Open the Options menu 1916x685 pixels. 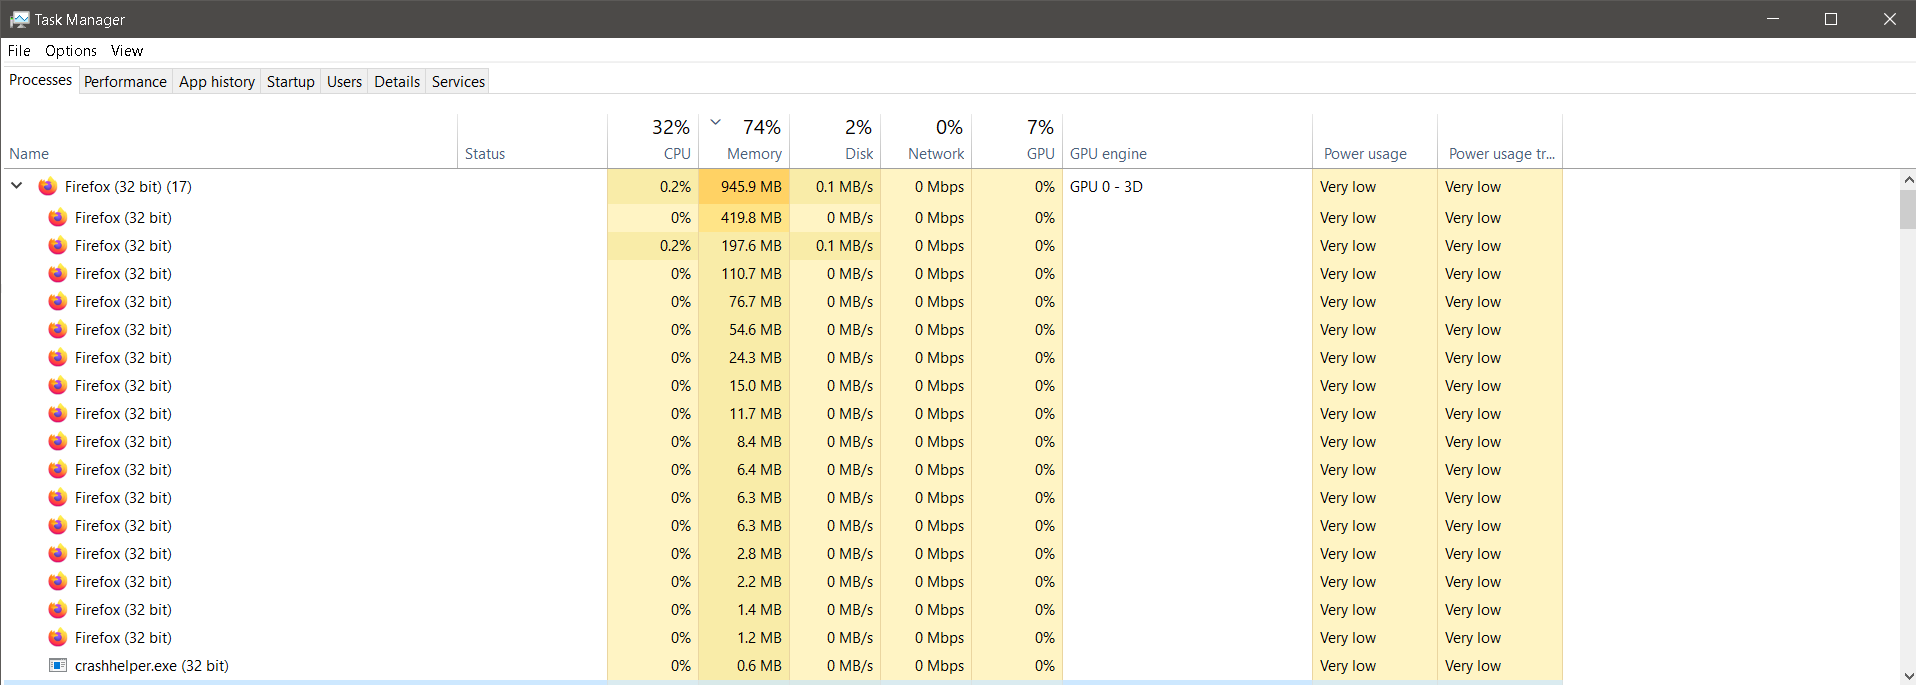point(71,50)
